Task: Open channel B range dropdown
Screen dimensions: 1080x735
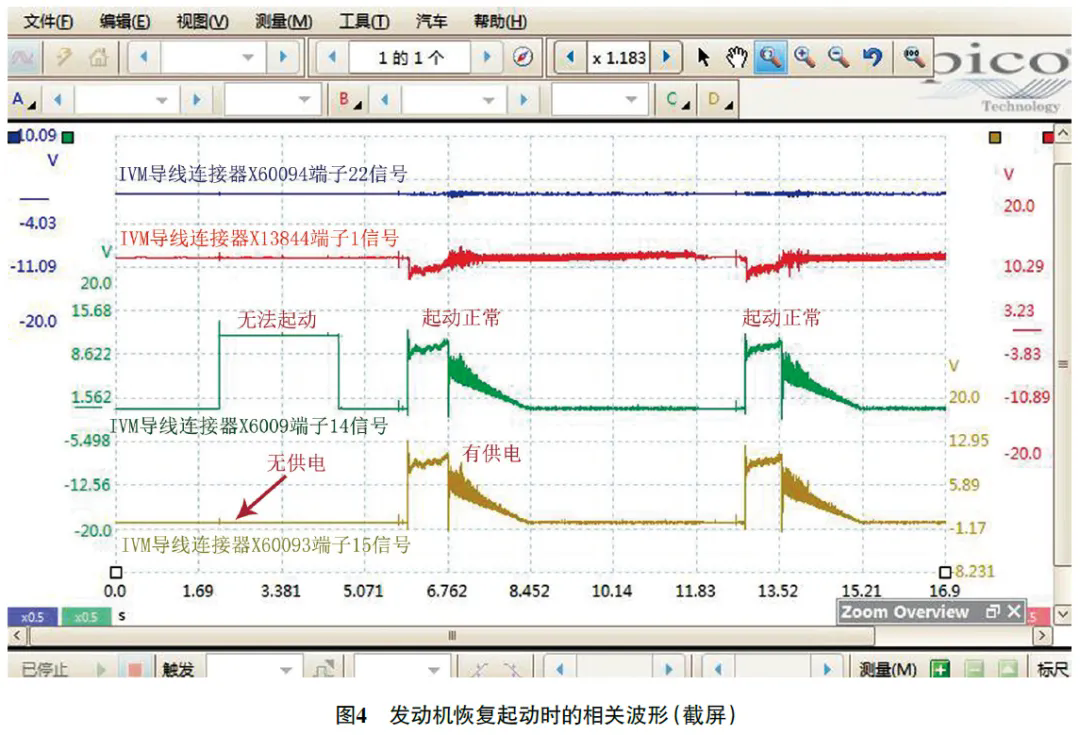Action: point(454,101)
